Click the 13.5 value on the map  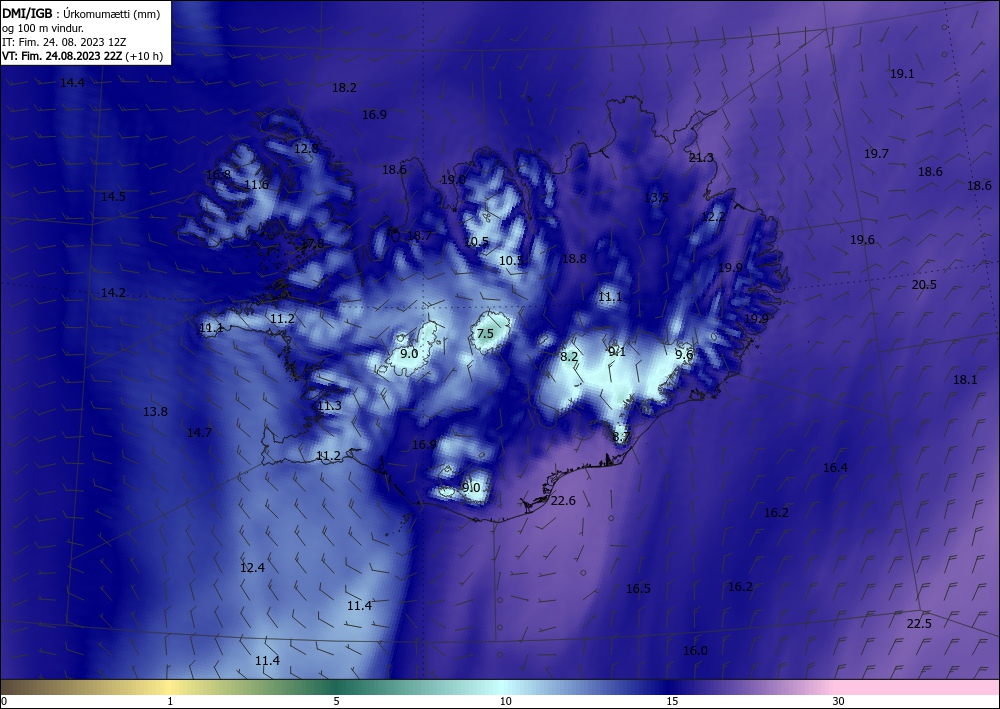pyautogui.click(x=656, y=198)
